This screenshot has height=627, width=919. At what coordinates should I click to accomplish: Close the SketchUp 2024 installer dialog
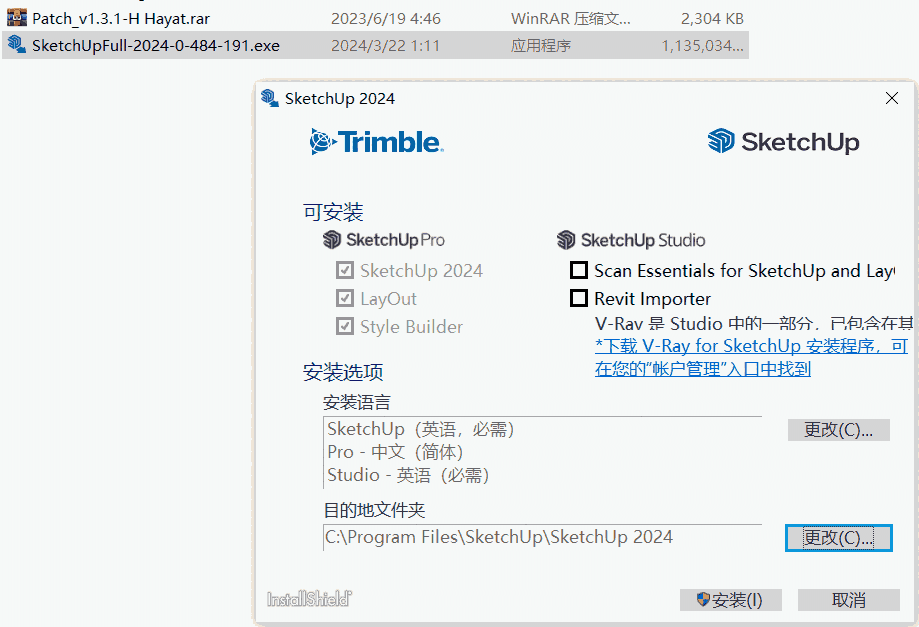click(x=892, y=98)
